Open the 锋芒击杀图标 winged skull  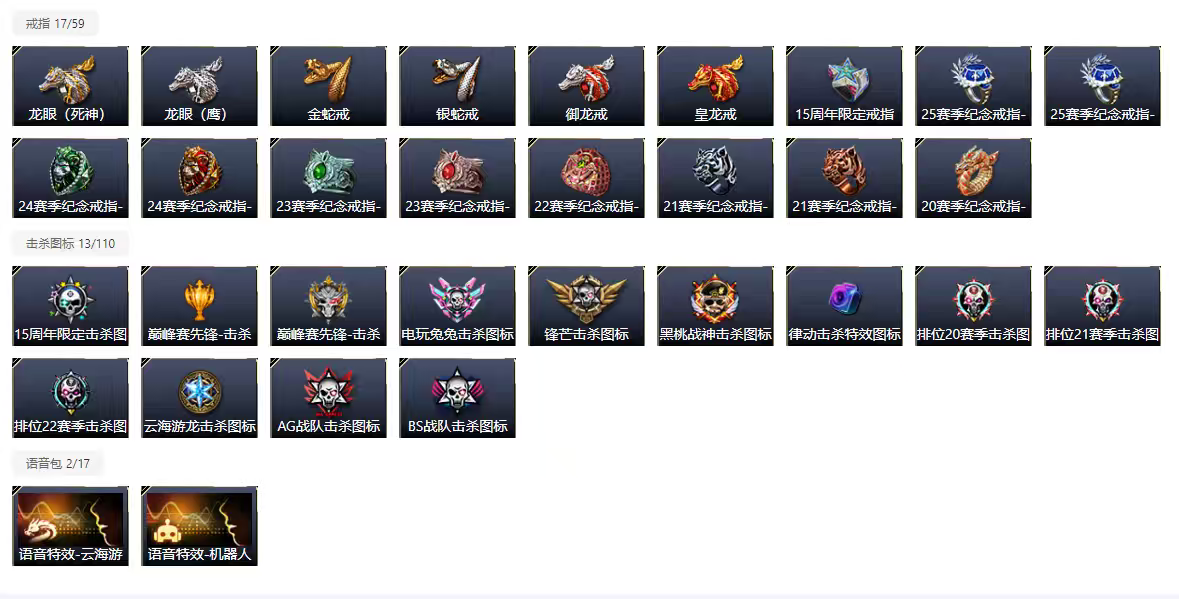[586, 306]
